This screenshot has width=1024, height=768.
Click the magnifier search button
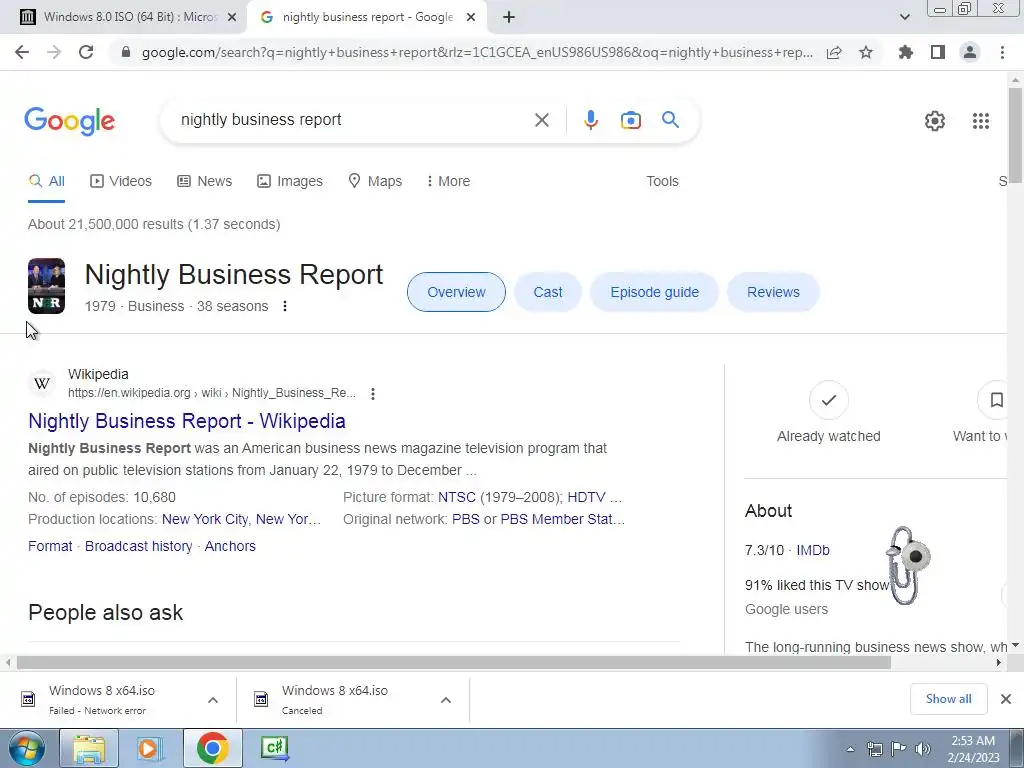(x=670, y=120)
